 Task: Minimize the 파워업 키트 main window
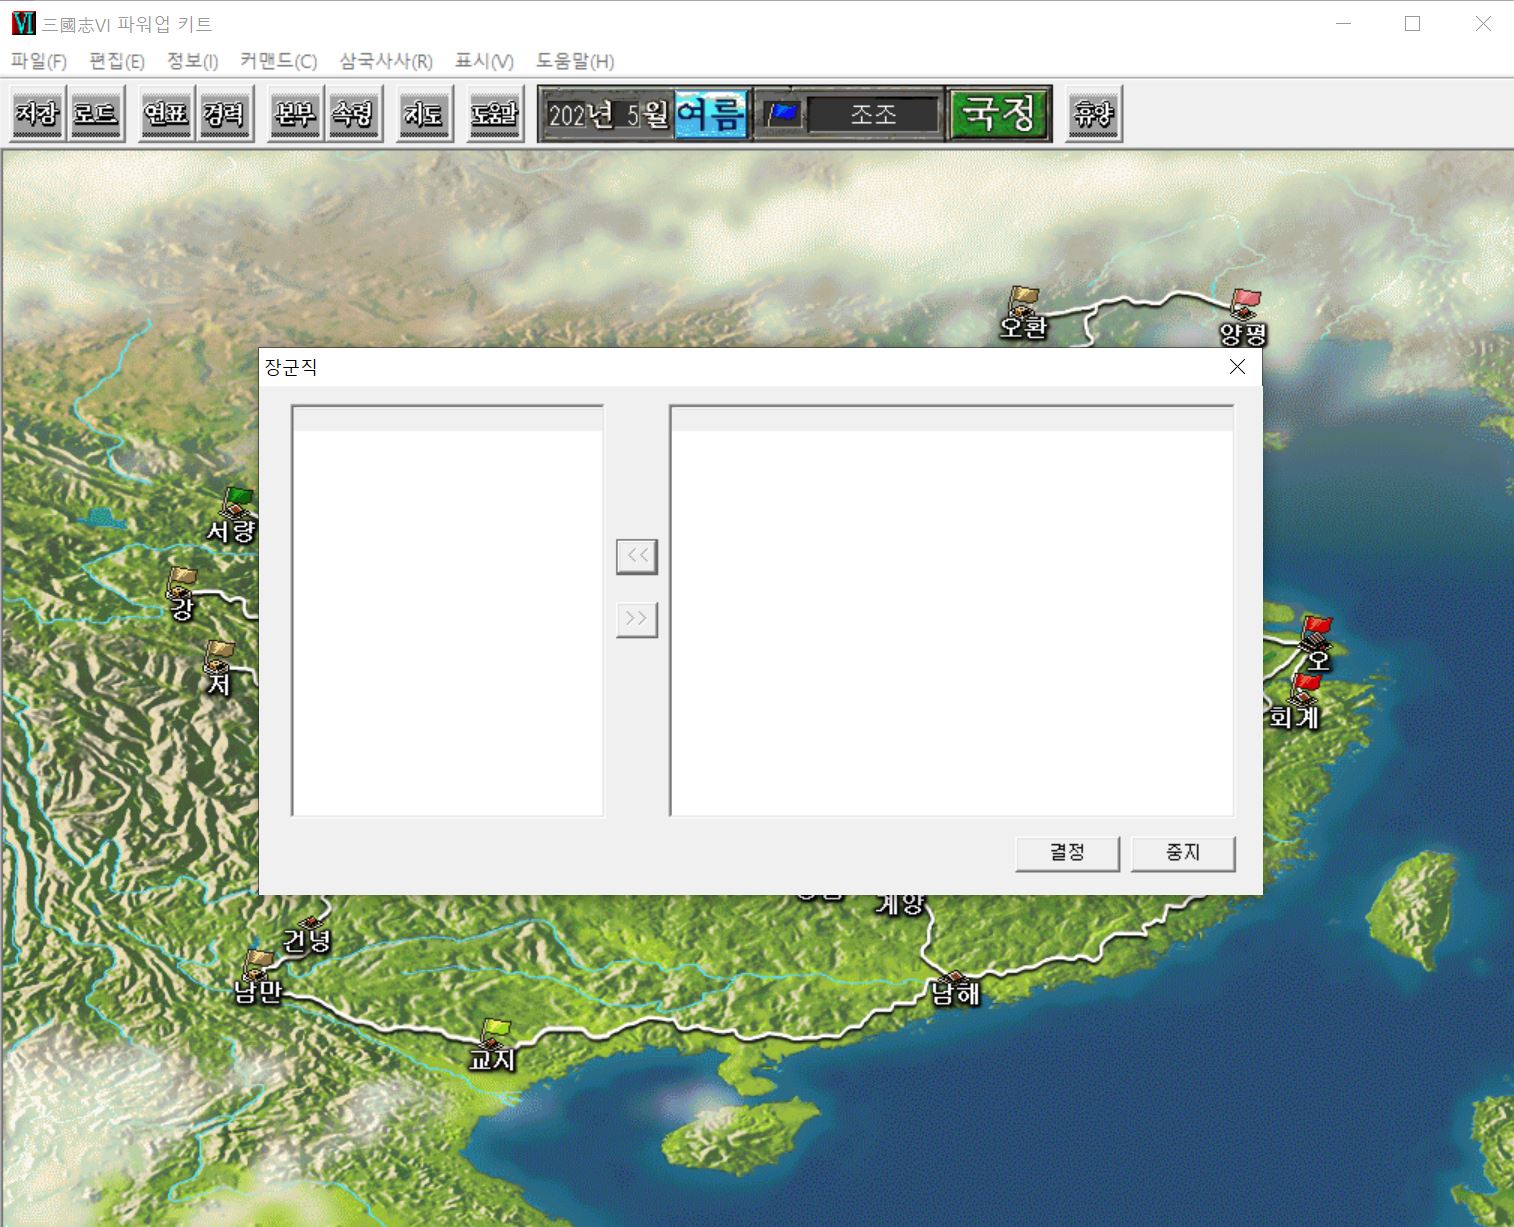click(x=1343, y=23)
